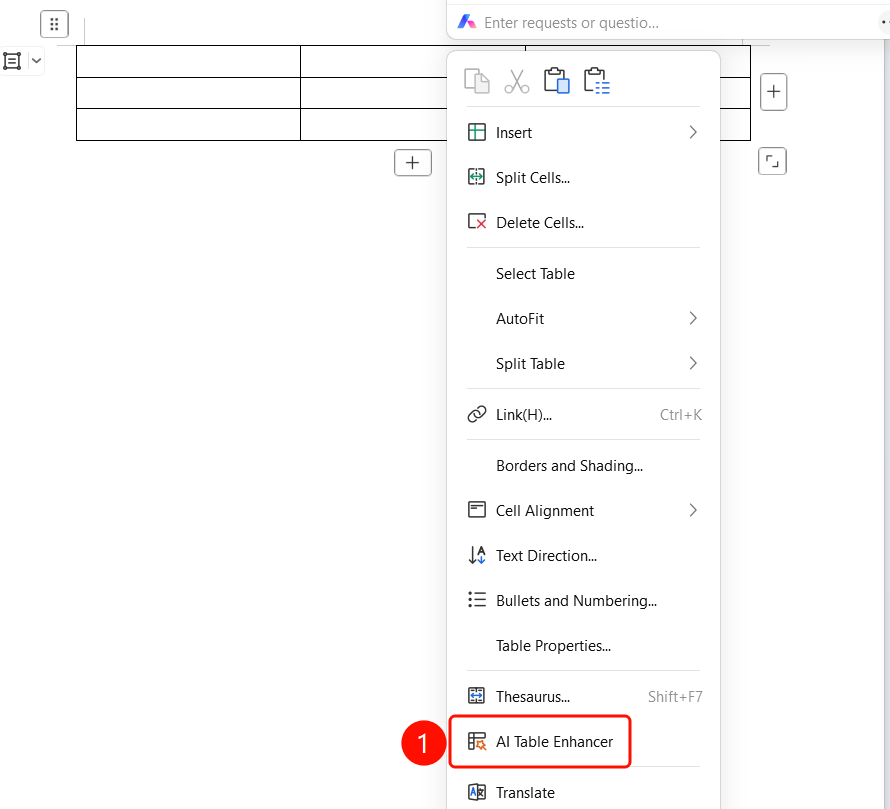Screen dimensions: 890x809
Task: Click the first cell of the table
Action: pos(188,61)
